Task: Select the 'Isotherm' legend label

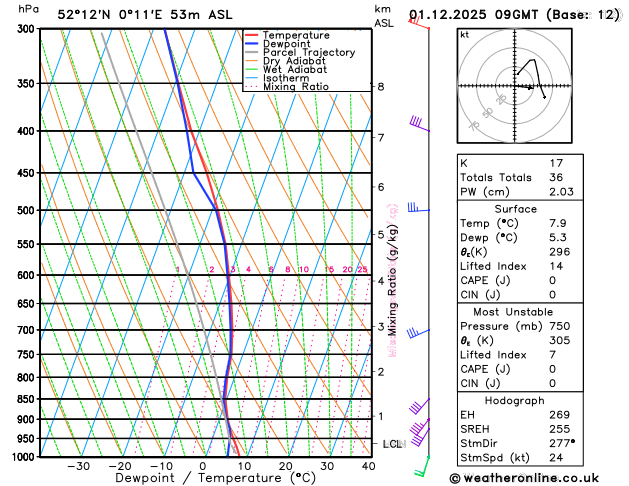Action: pyautogui.click(x=286, y=78)
